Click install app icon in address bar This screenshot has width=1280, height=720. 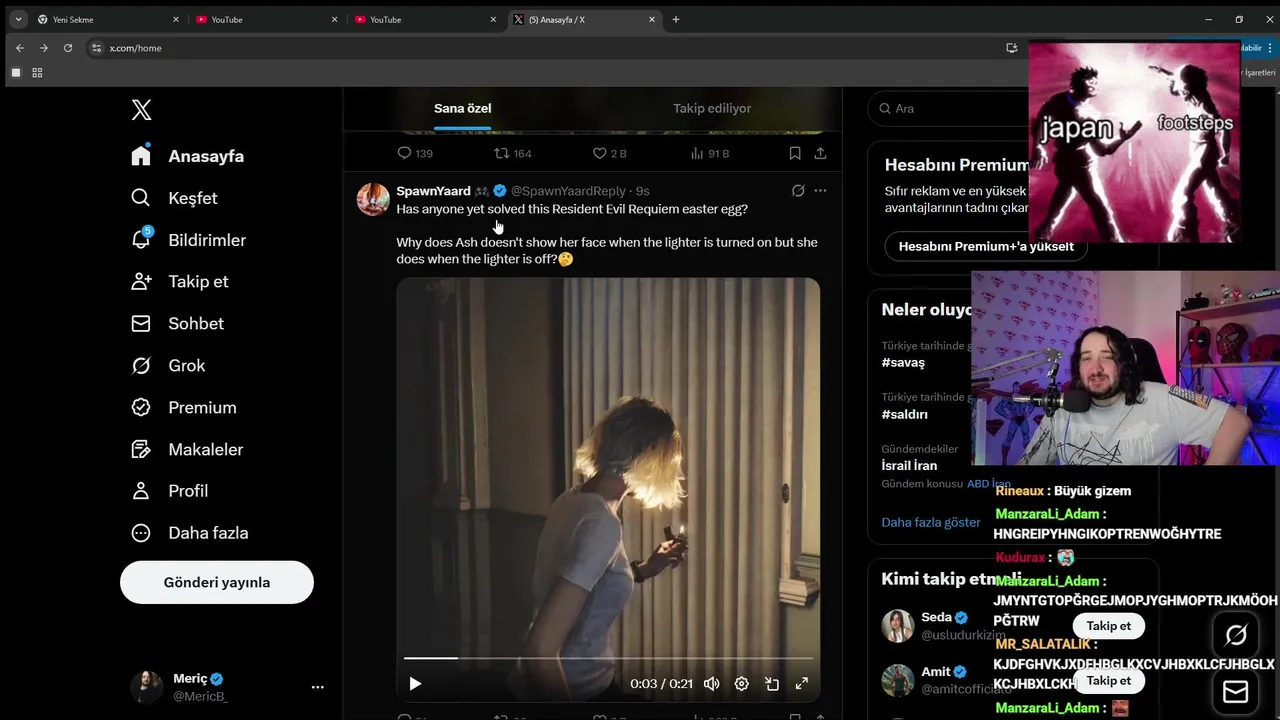coord(1012,48)
